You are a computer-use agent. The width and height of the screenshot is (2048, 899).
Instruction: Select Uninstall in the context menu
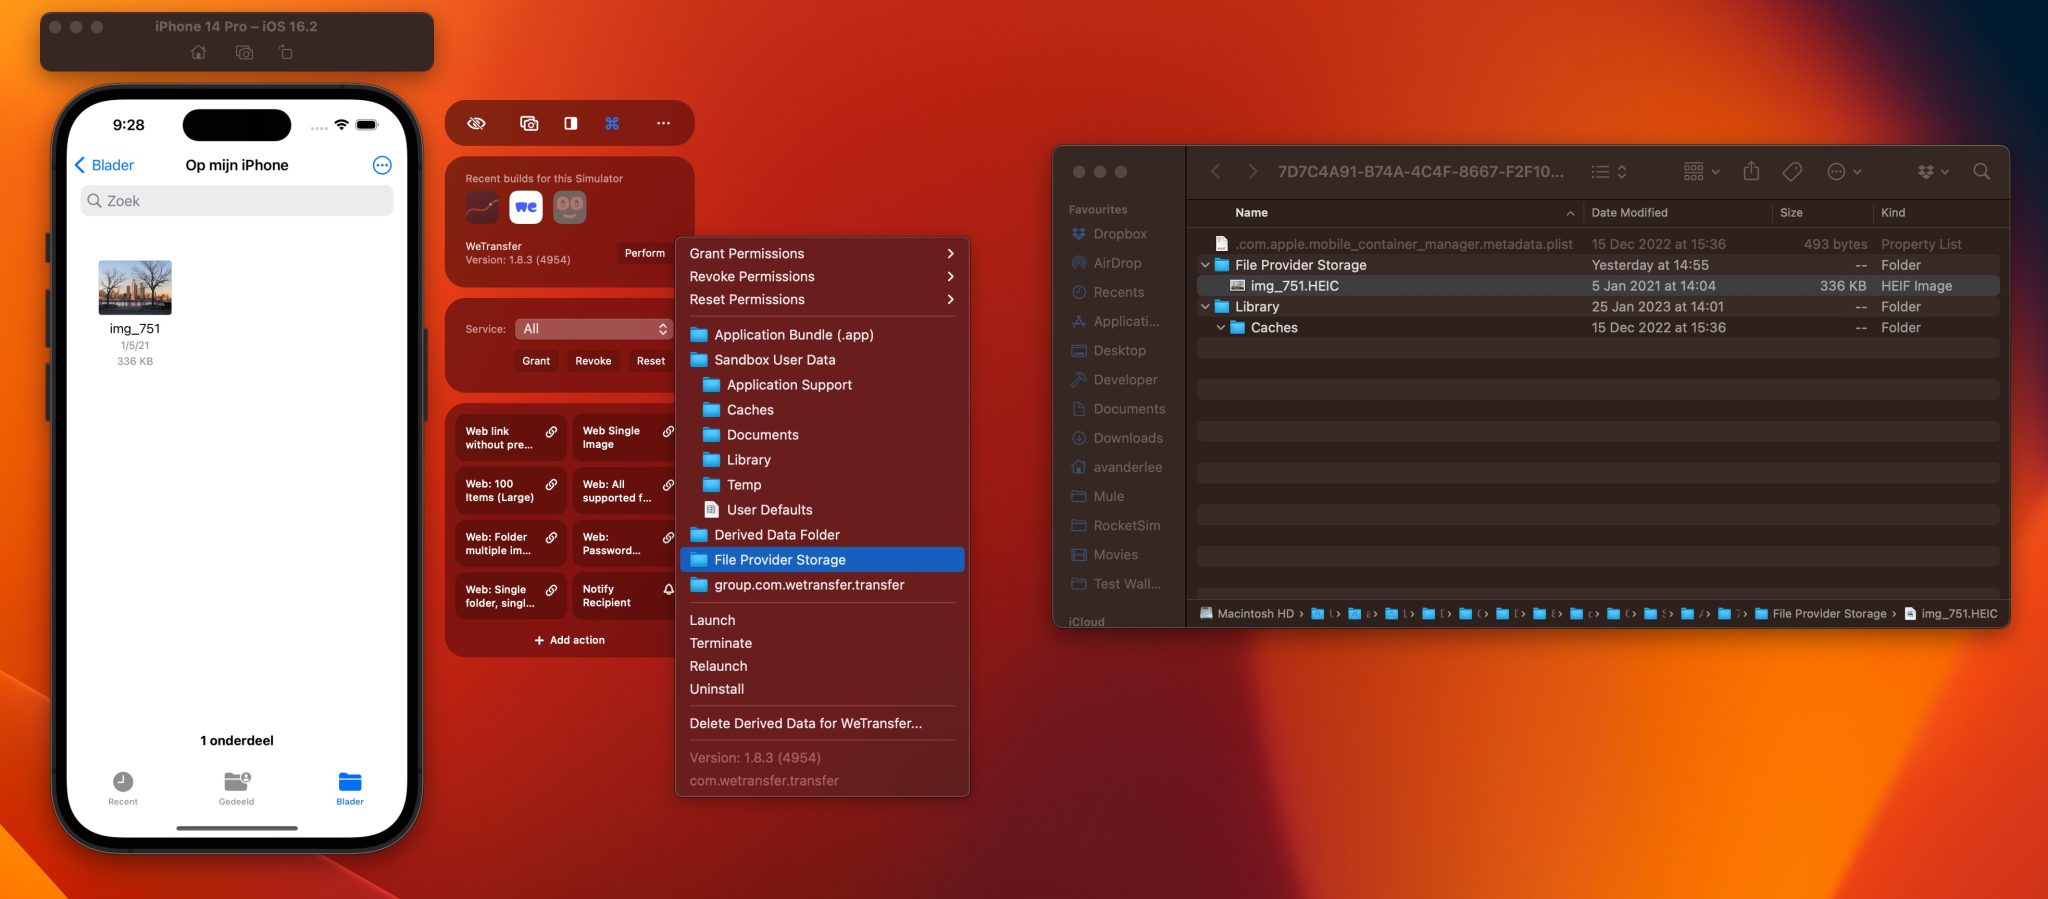tap(822, 690)
